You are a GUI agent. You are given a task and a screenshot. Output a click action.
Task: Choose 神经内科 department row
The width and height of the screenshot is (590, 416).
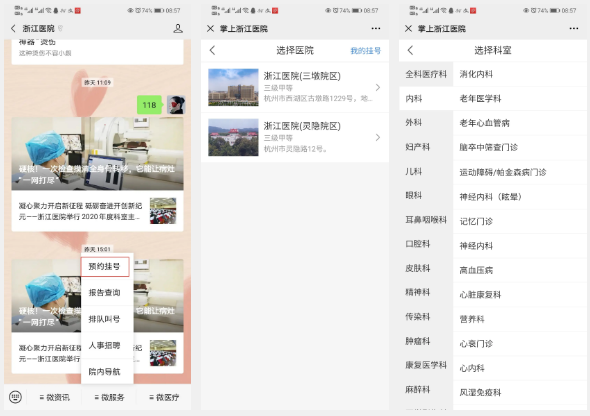[520, 246]
